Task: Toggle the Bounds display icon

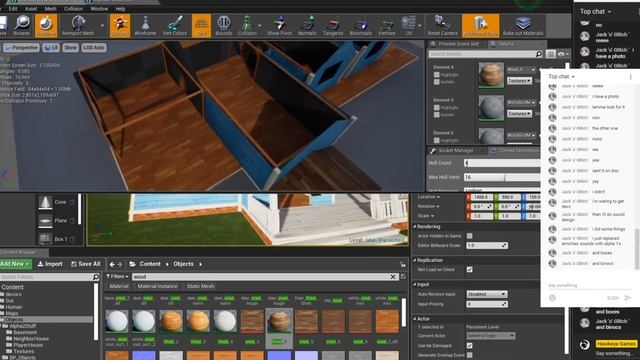Action: click(x=224, y=25)
